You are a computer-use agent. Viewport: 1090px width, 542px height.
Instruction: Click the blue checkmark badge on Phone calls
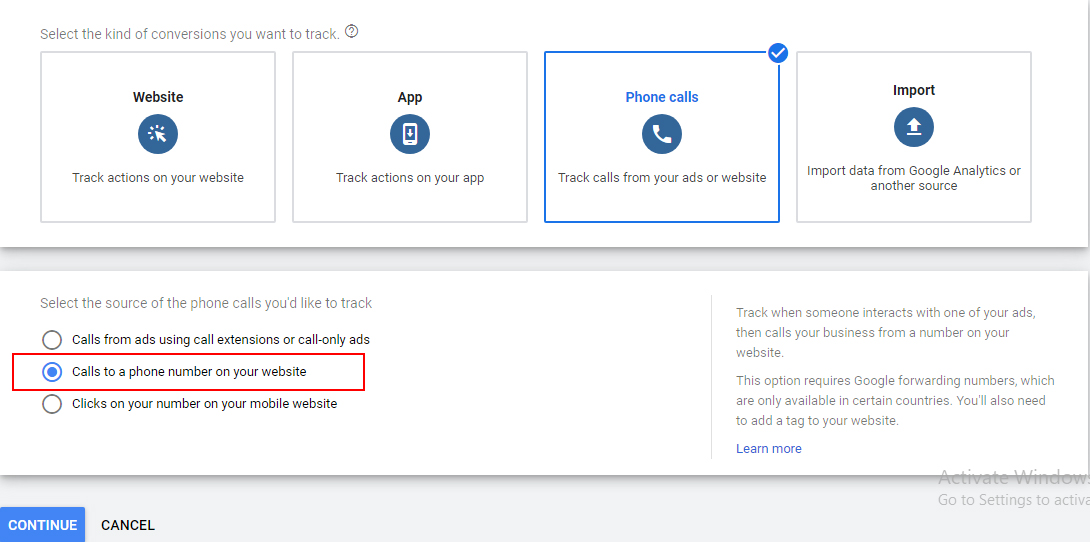(x=778, y=53)
